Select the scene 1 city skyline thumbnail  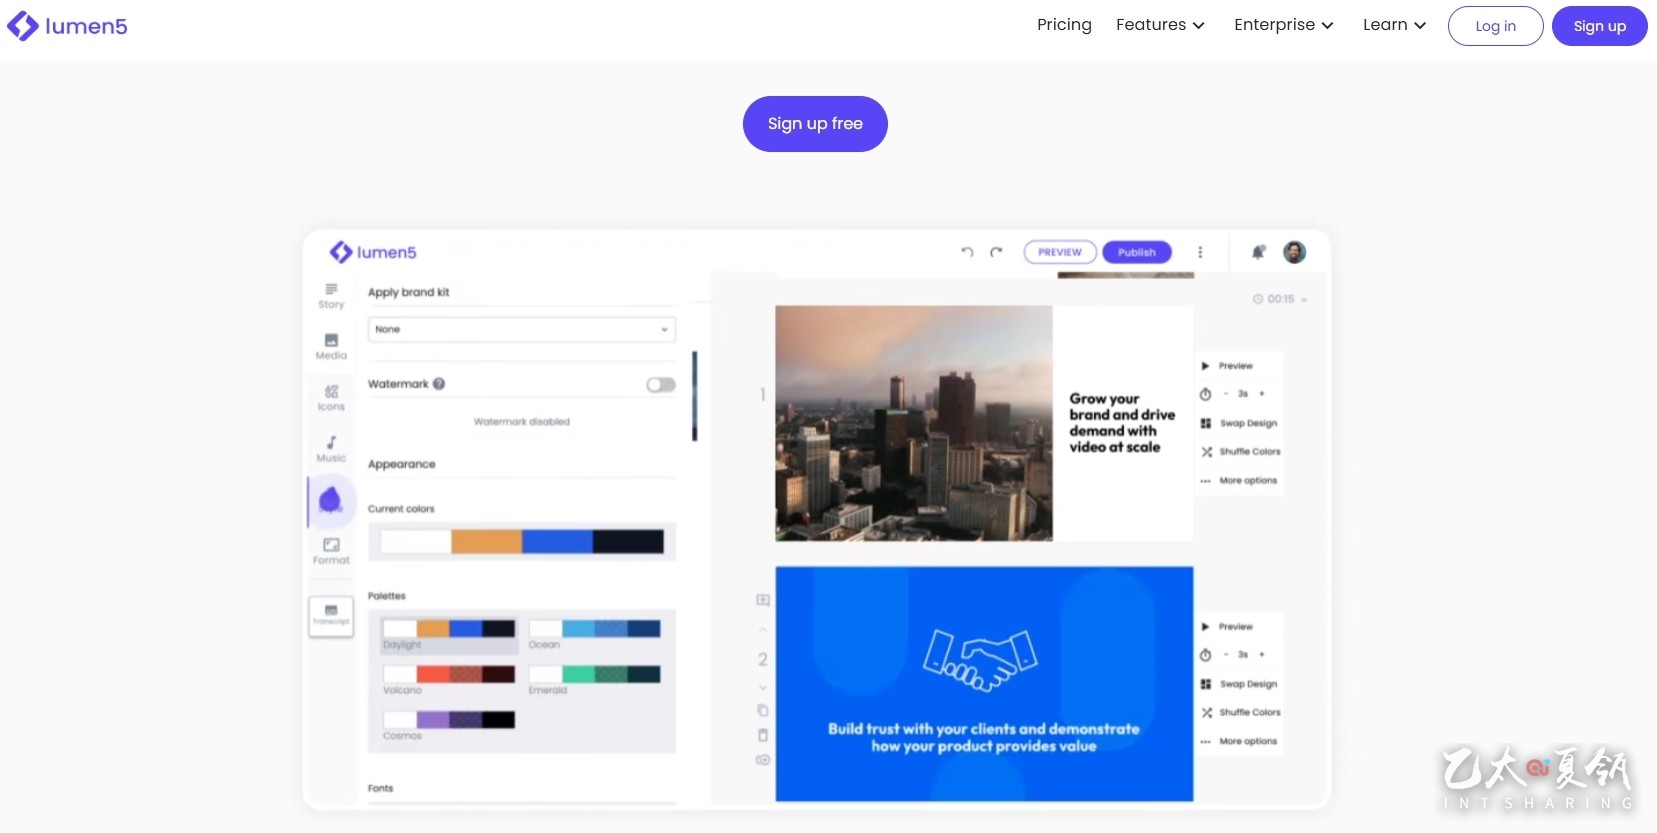click(914, 423)
